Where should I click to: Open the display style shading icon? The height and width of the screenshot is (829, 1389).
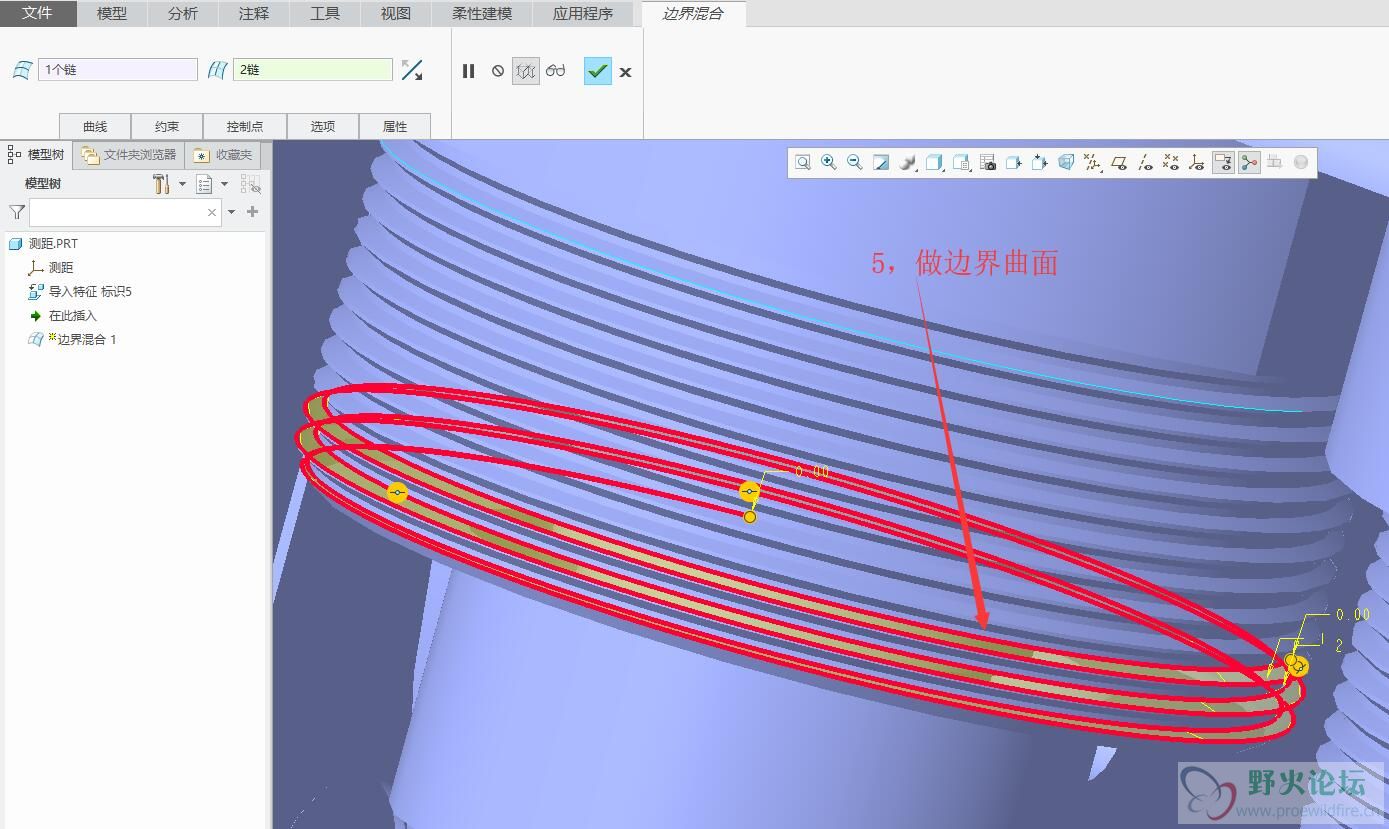[x=908, y=162]
